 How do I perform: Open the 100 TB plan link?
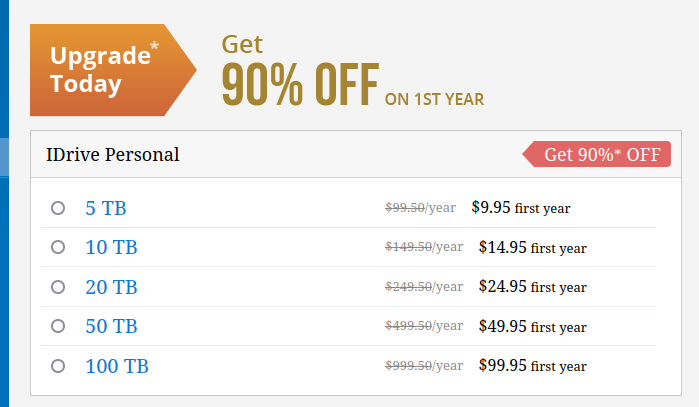pos(117,366)
